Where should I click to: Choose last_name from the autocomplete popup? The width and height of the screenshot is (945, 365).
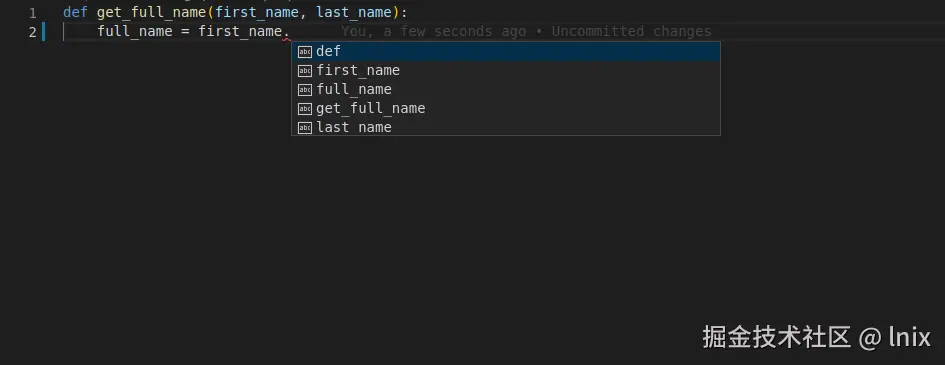[506, 126]
